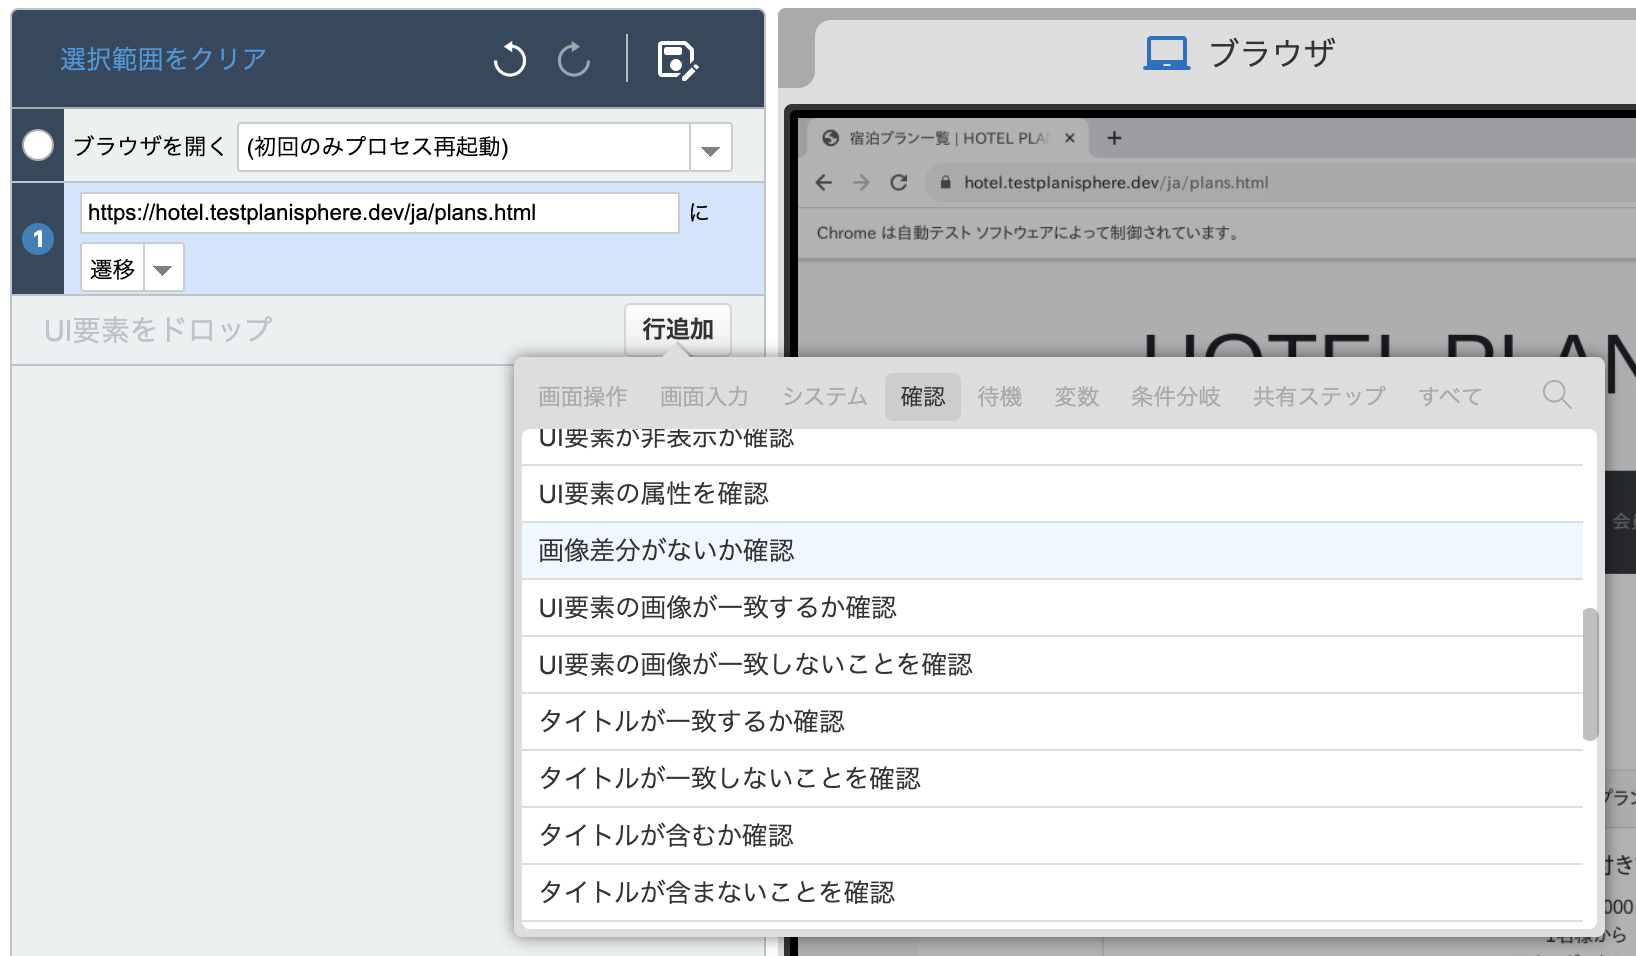Click the 行追加 button
Screen dimensions: 1636x956
pos(678,329)
